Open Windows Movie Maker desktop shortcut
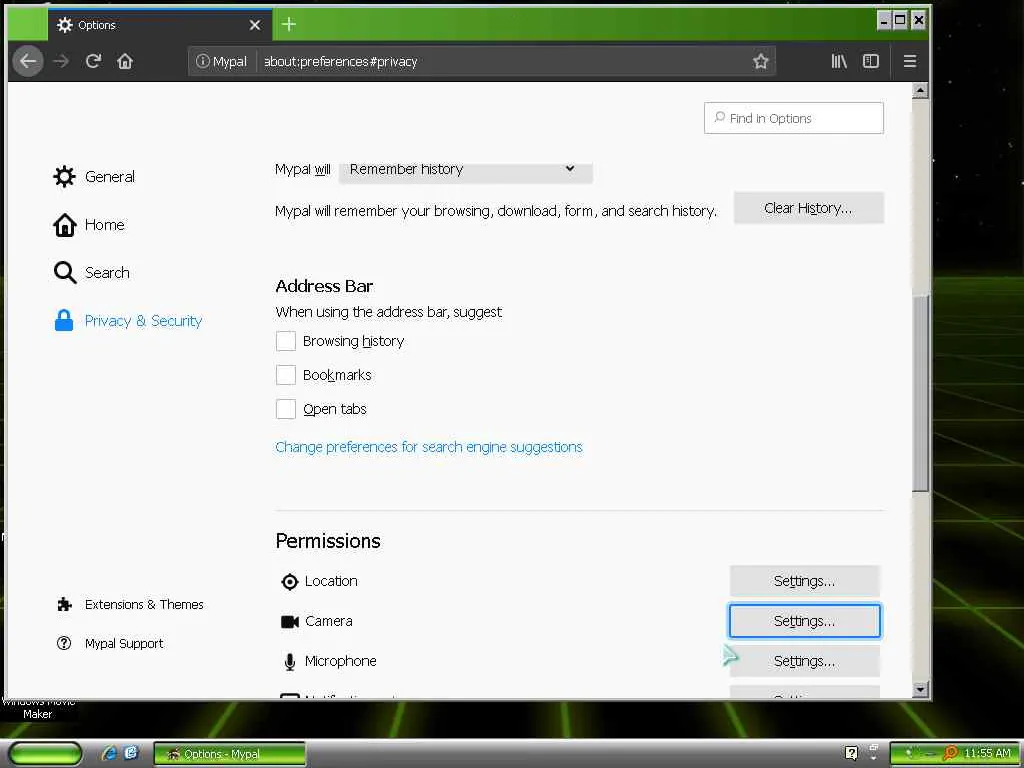 tap(37, 708)
